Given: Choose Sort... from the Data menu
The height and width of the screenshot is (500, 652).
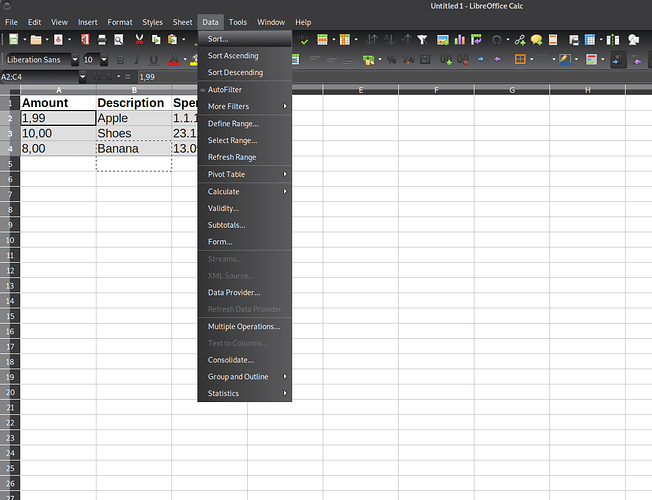Looking at the screenshot, I should [244, 39].
